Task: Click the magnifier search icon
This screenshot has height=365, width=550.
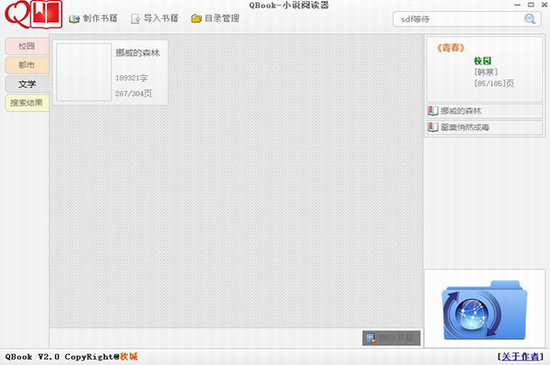Action: [530, 19]
